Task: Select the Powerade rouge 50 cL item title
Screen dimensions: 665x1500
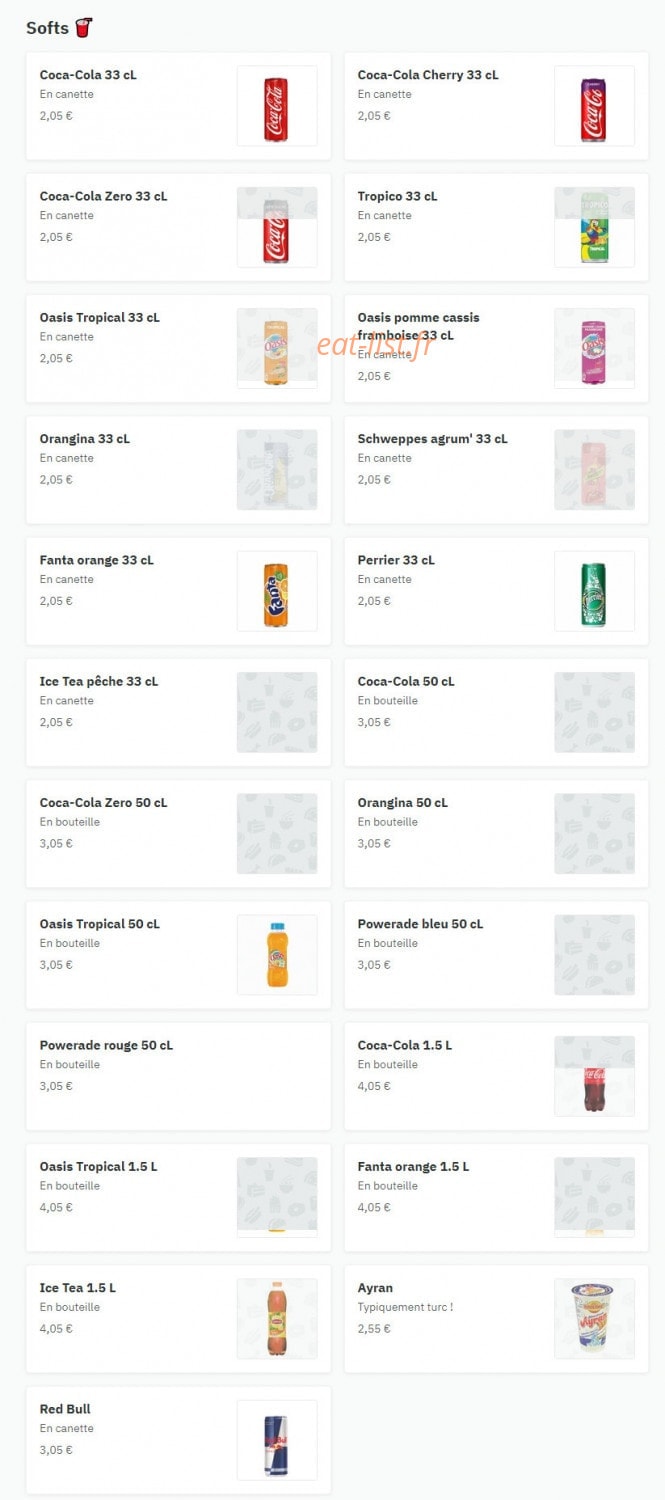Action: point(106,1045)
